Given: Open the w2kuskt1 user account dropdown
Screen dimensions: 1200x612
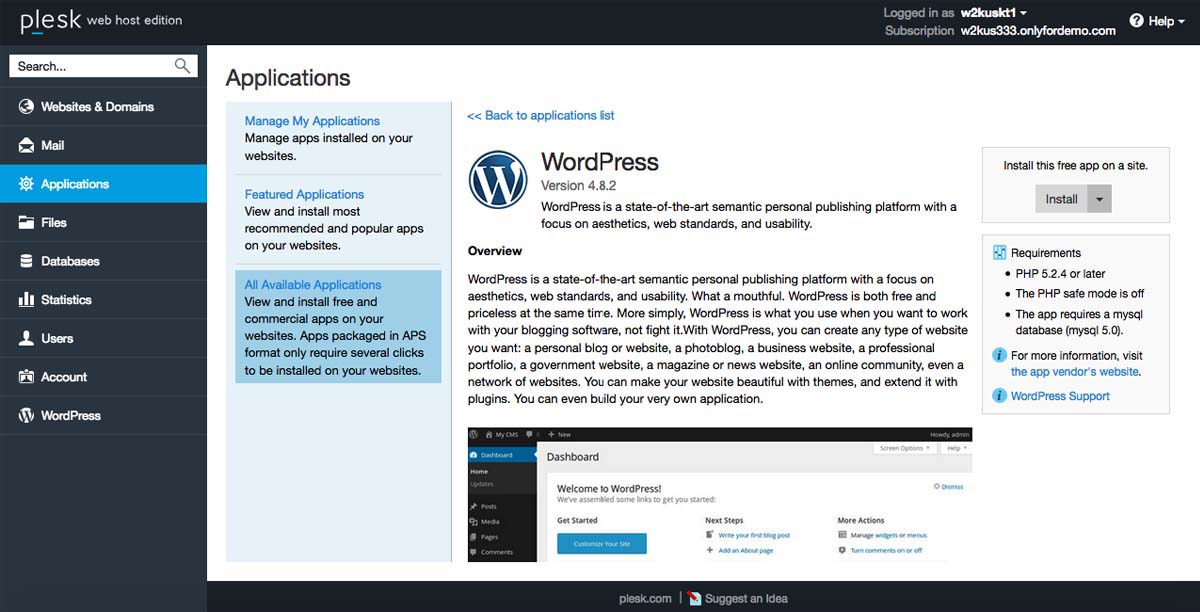Looking at the screenshot, I should point(994,13).
